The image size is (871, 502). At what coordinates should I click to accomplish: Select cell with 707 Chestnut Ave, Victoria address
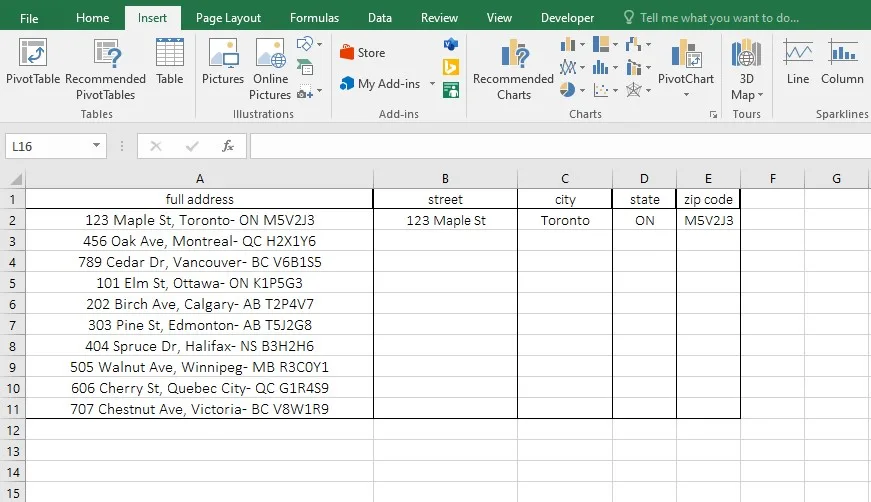199,409
